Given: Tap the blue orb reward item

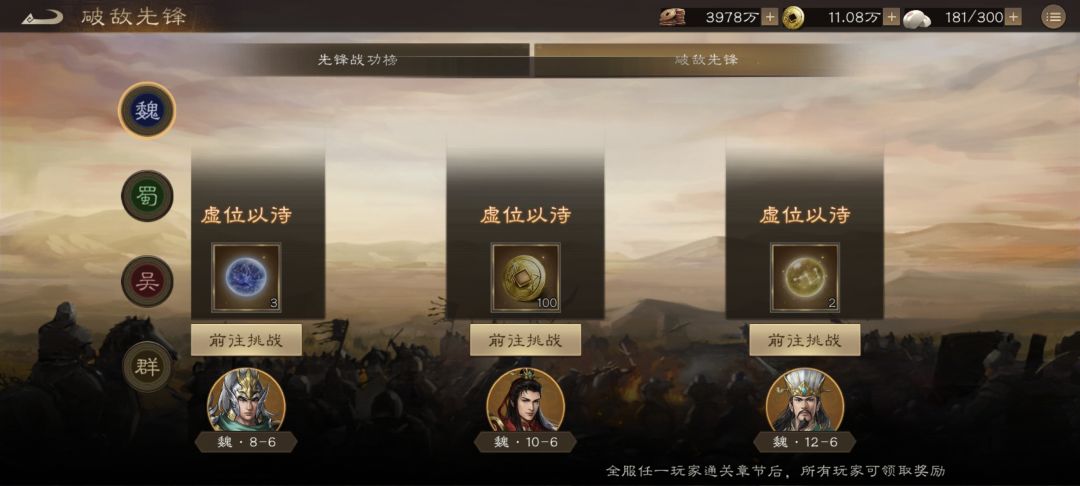Looking at the screenshot, I should tap(246, 277).
